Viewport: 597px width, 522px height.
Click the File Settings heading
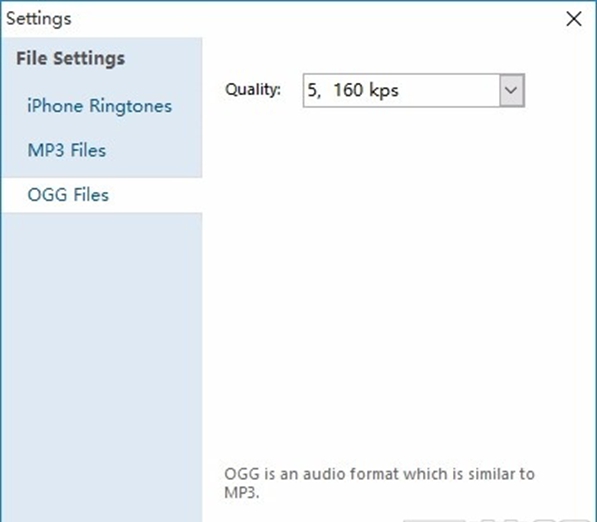[70, 58]
